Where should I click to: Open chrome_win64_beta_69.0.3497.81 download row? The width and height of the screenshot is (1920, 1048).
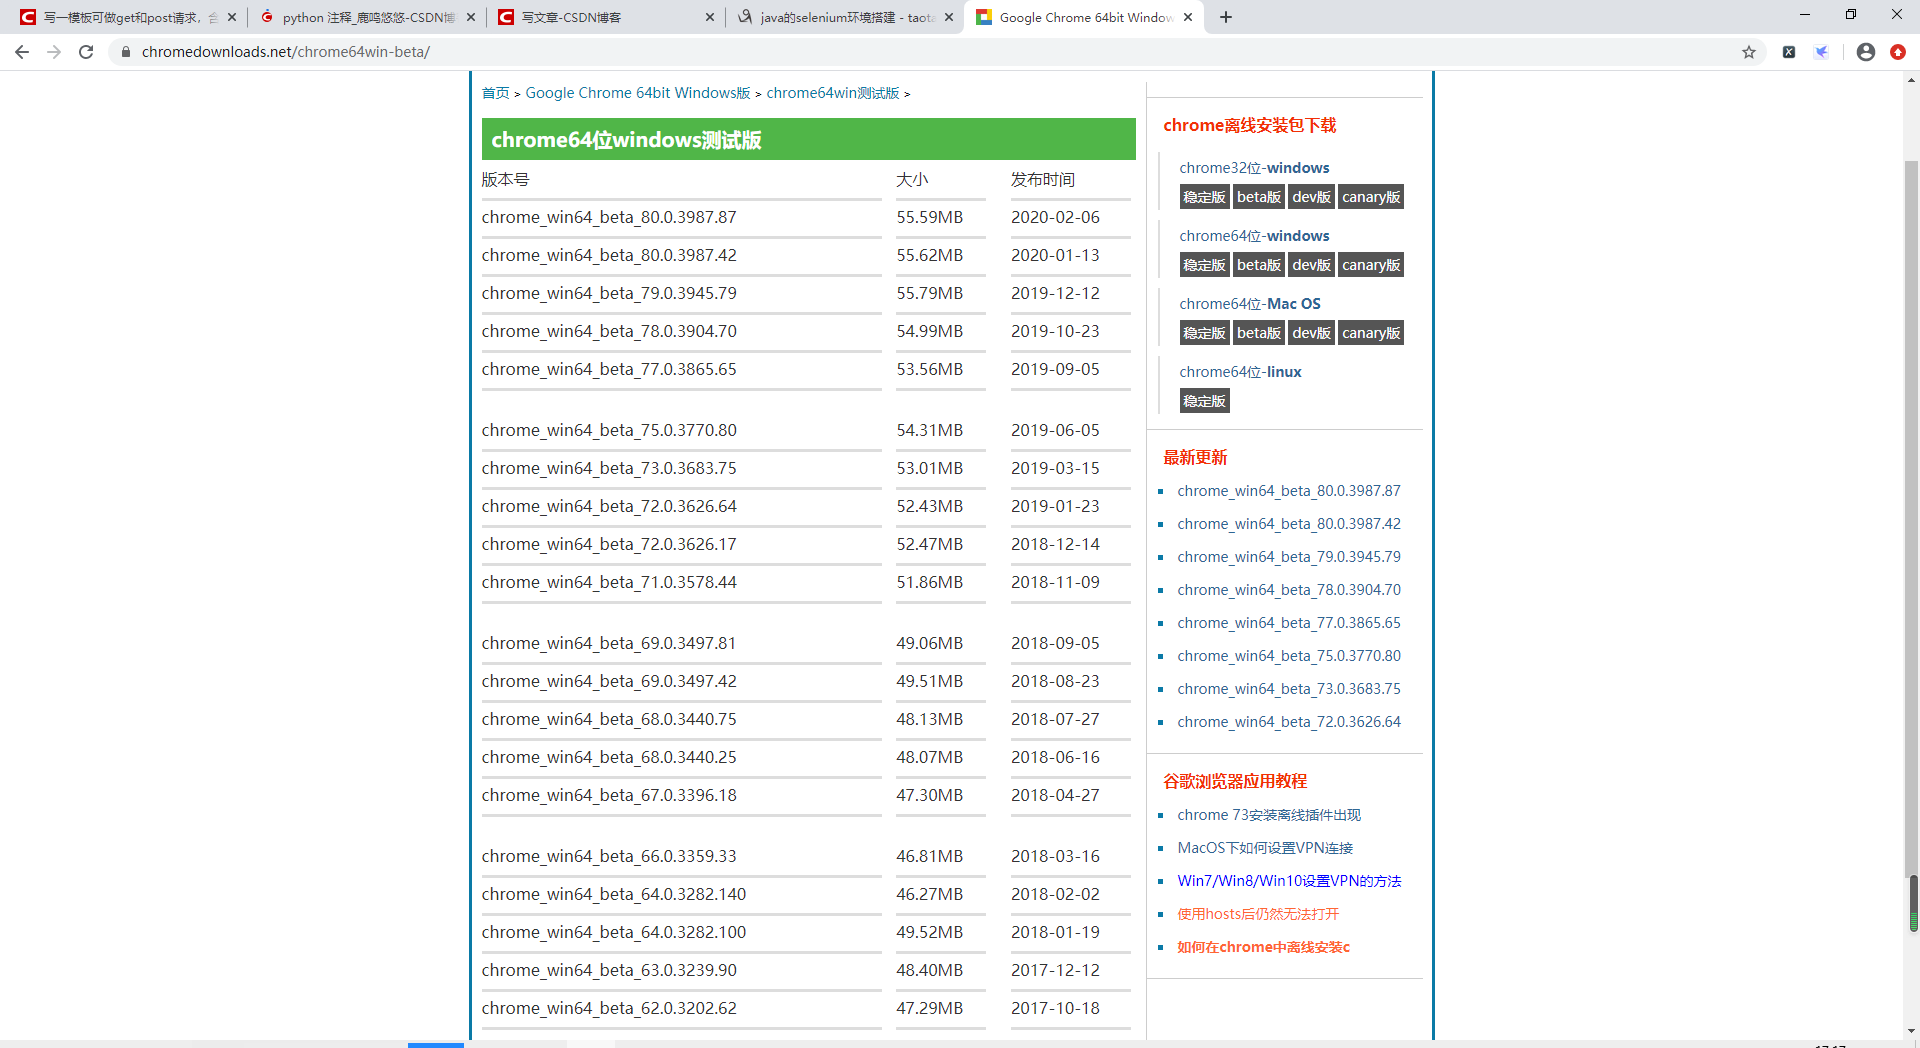(x=609, y=643)
